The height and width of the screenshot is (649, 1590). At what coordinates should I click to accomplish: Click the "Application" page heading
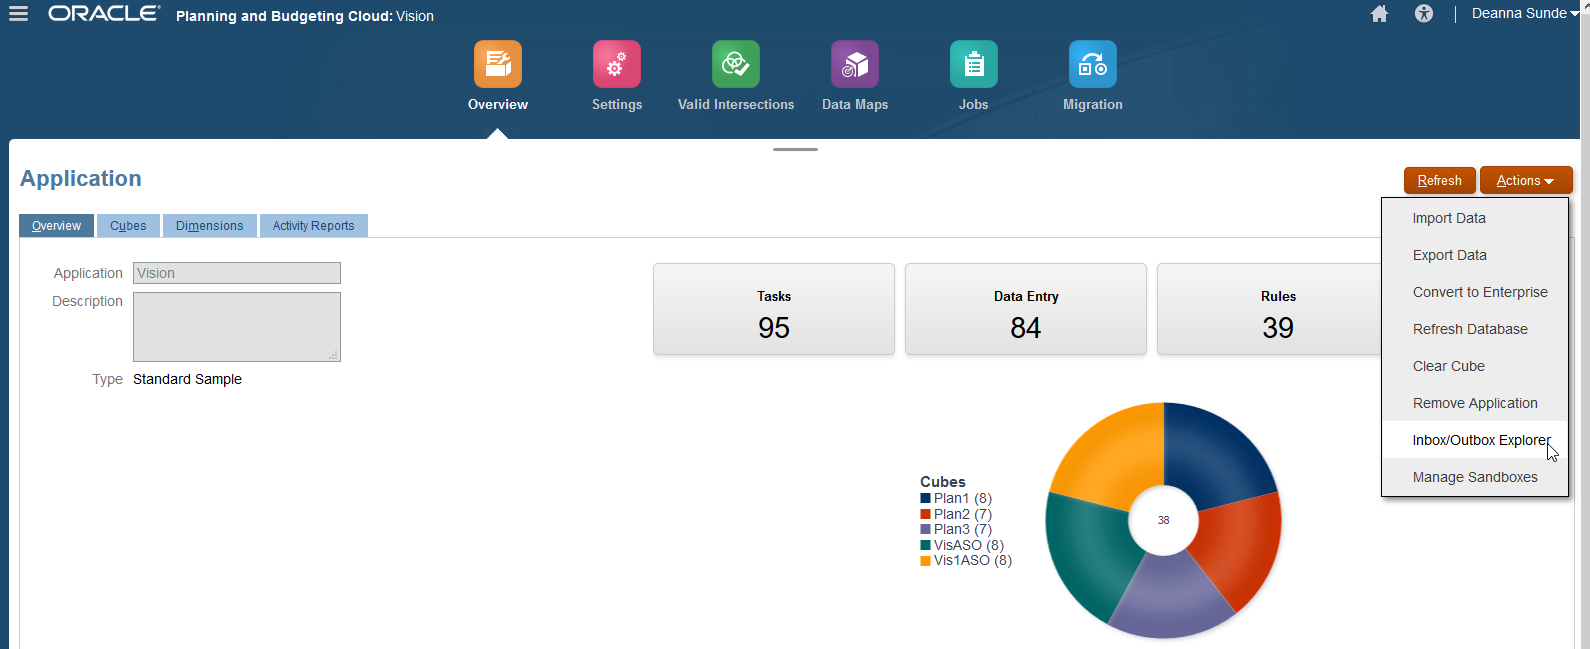coord(81,178)
